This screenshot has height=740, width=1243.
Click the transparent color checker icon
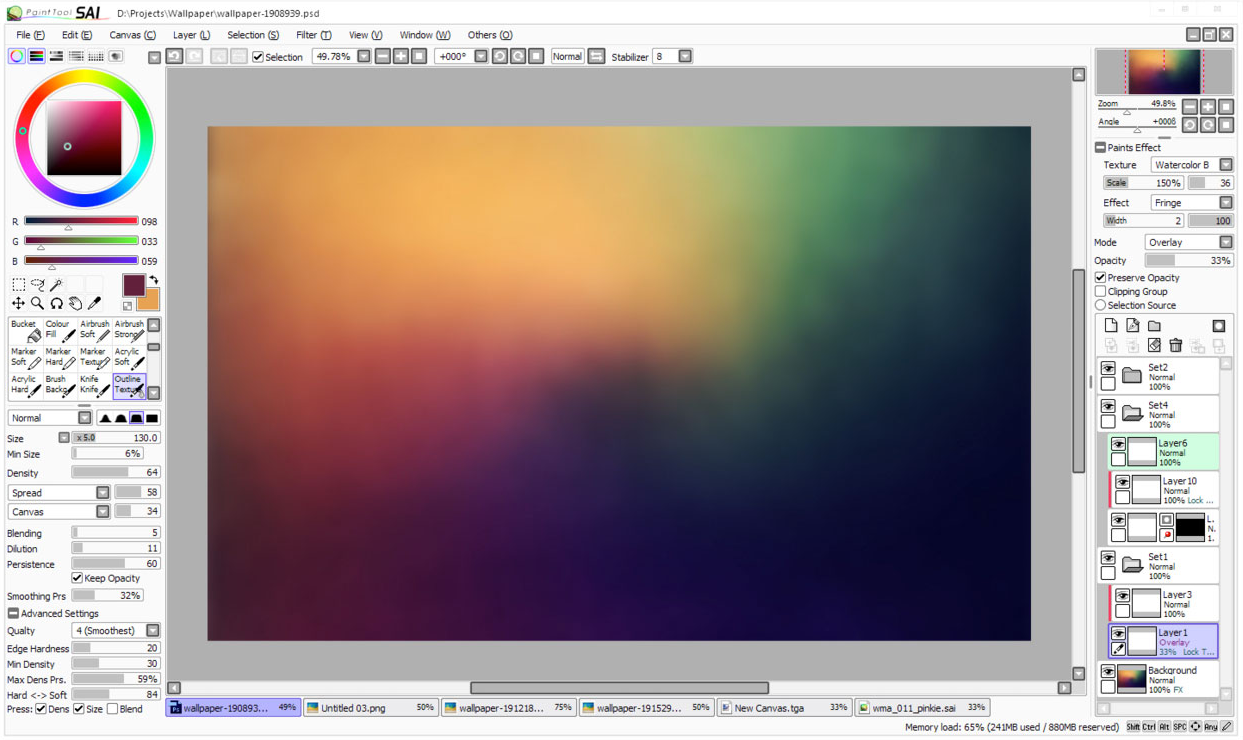coord(128,306)
